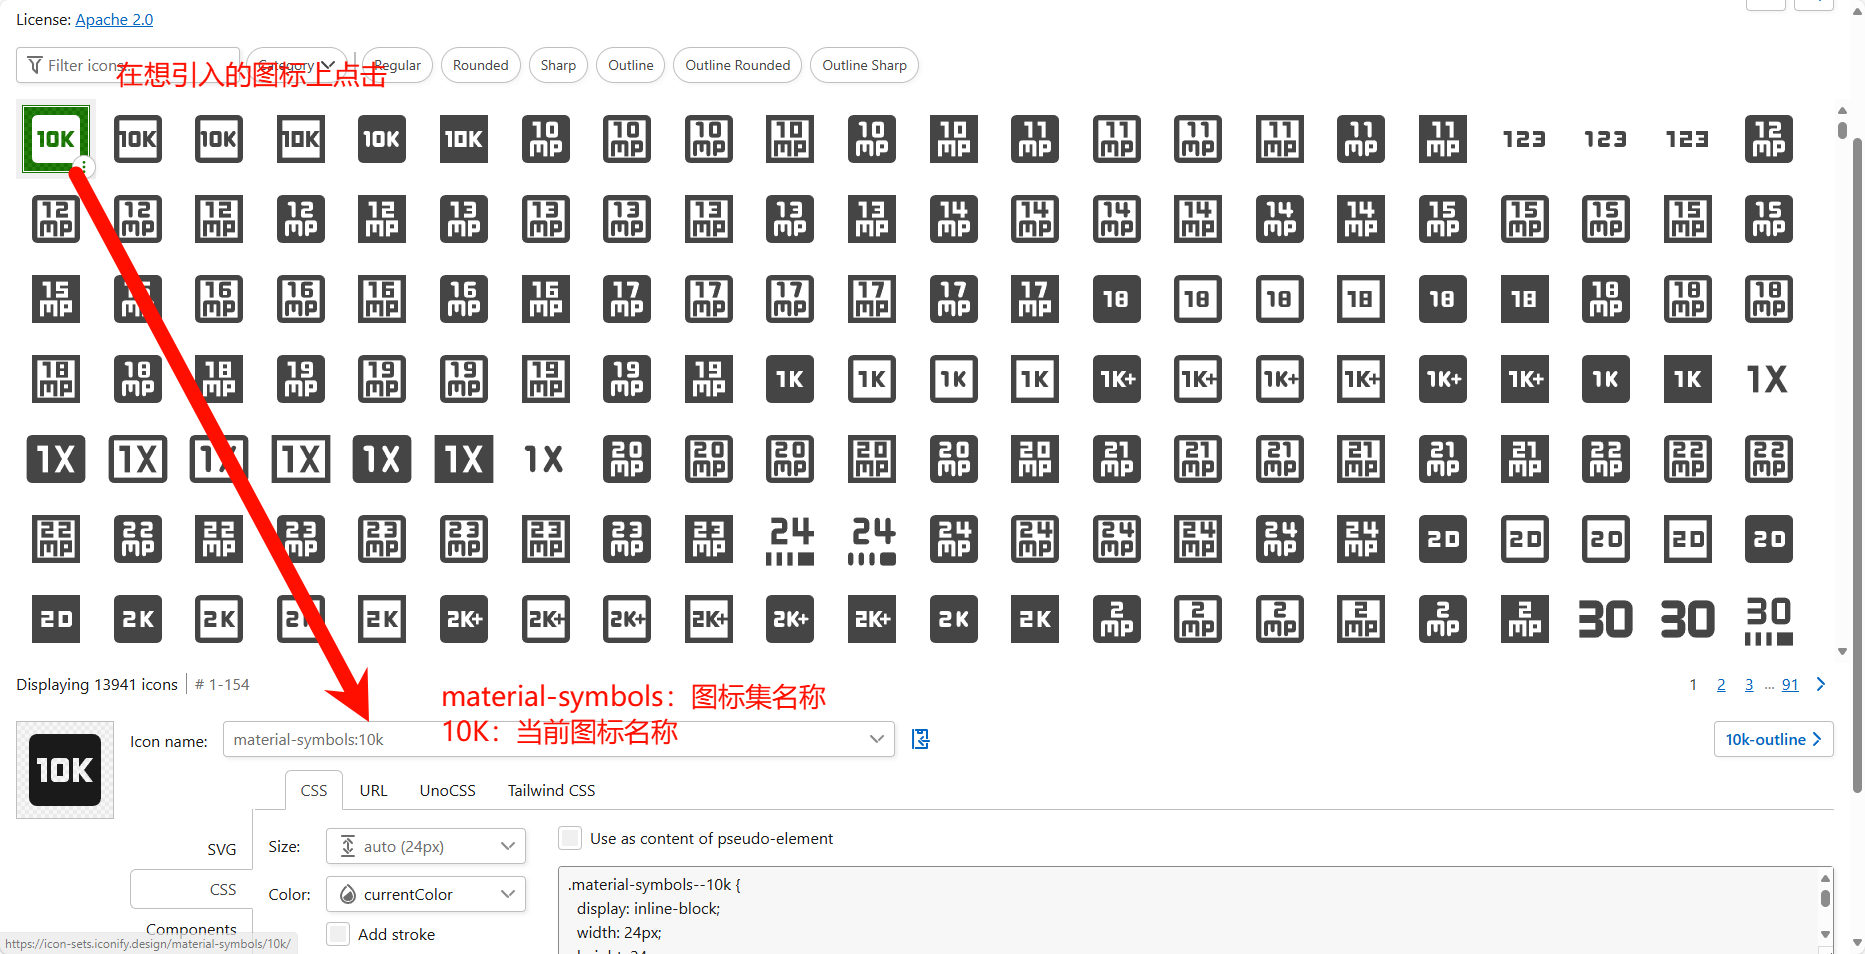1865x954 pixels.
Task: Jump to page 91 of icons
Action: coord(1790,684)
